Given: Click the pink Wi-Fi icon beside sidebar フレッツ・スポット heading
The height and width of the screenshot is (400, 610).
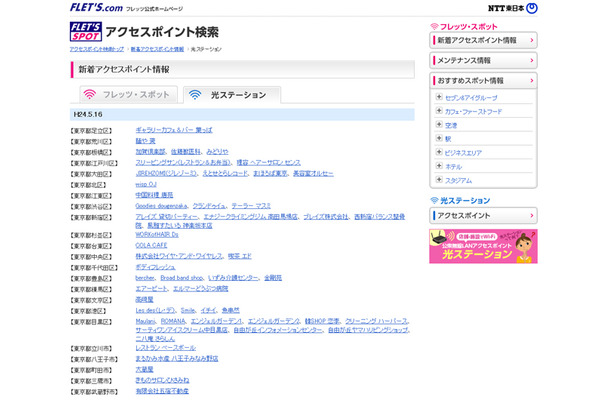Looking at the screenshot, I should pyautogui.click(x=434, y=26).
